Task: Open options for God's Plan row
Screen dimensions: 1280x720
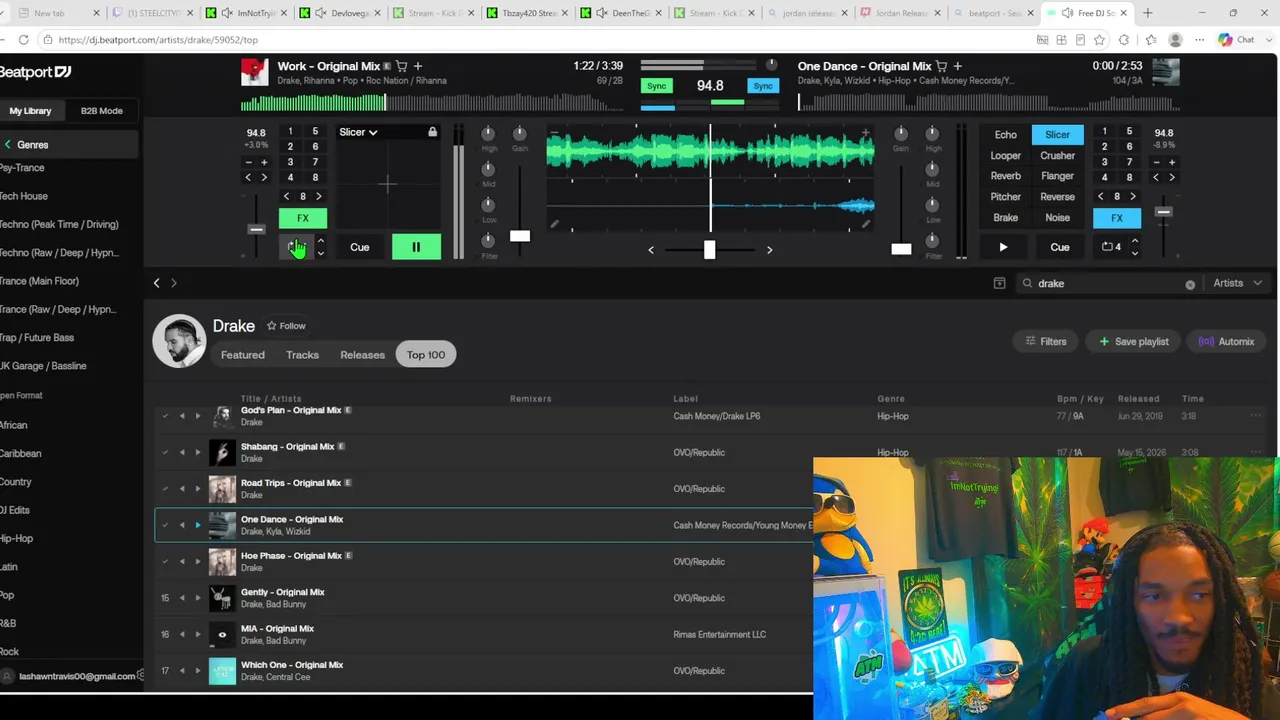Action: tap(1256, 416)
